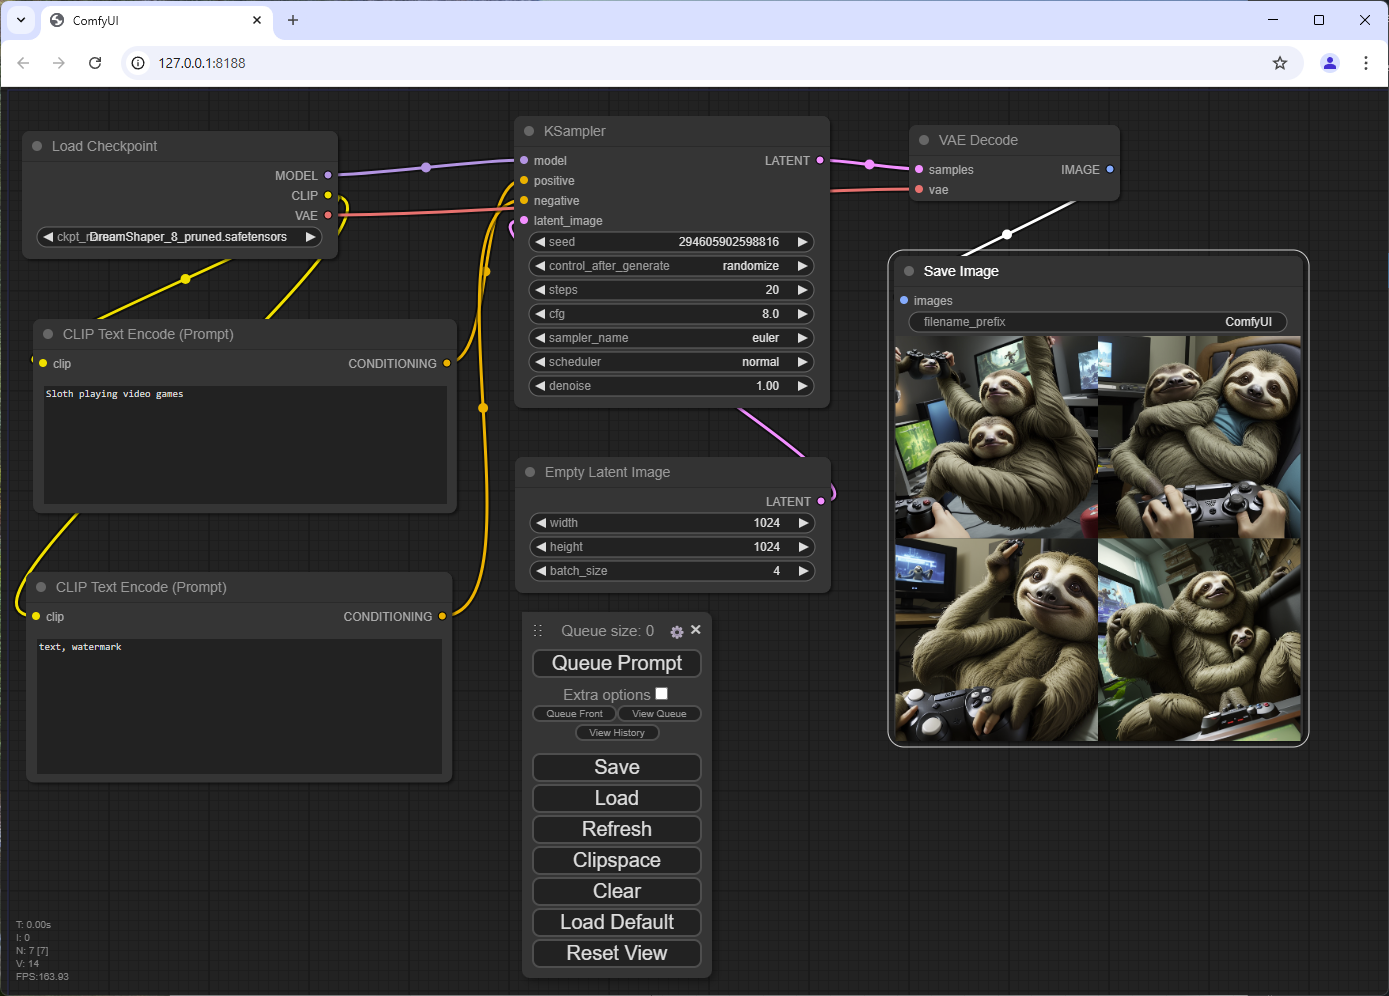Click the VAE Decode IMAGE output socket

coord(1110,169)
